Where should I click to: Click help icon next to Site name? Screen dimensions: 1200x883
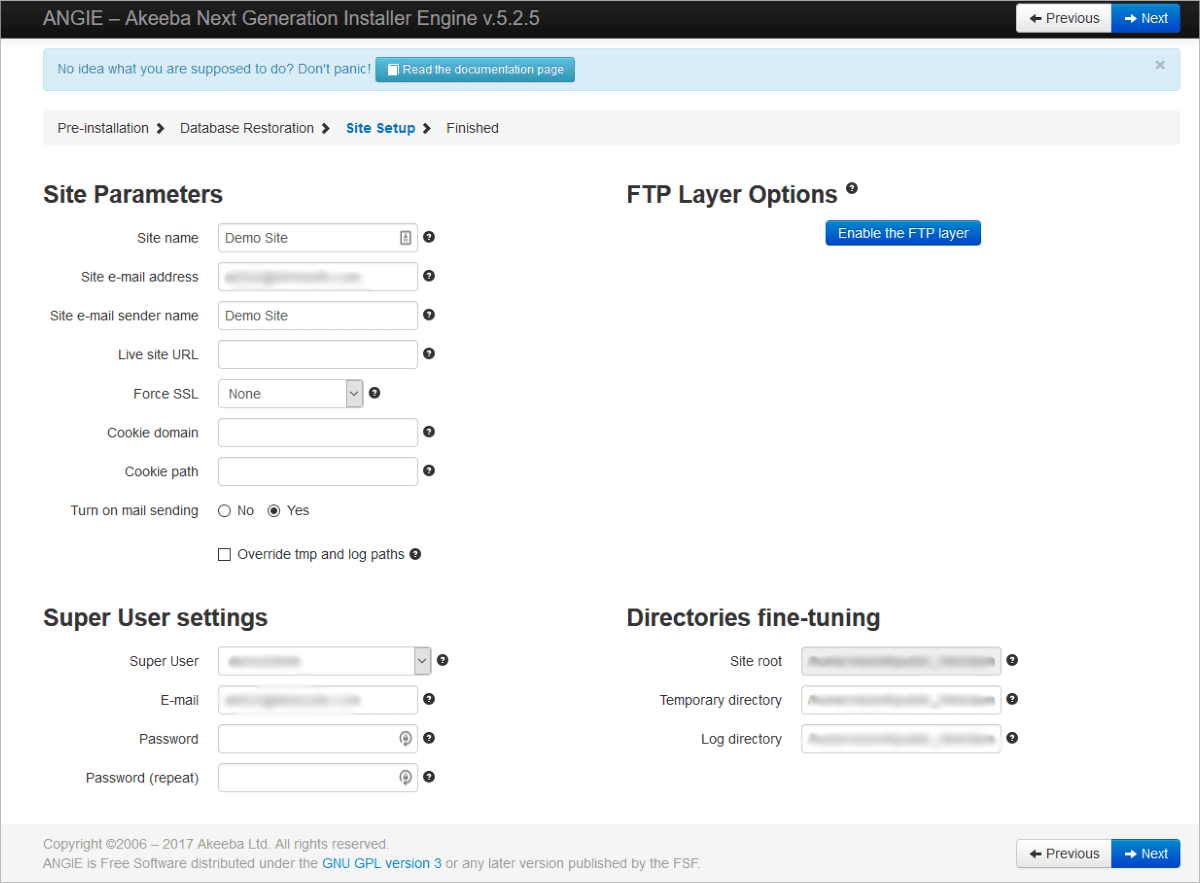[x=429, y=238]
